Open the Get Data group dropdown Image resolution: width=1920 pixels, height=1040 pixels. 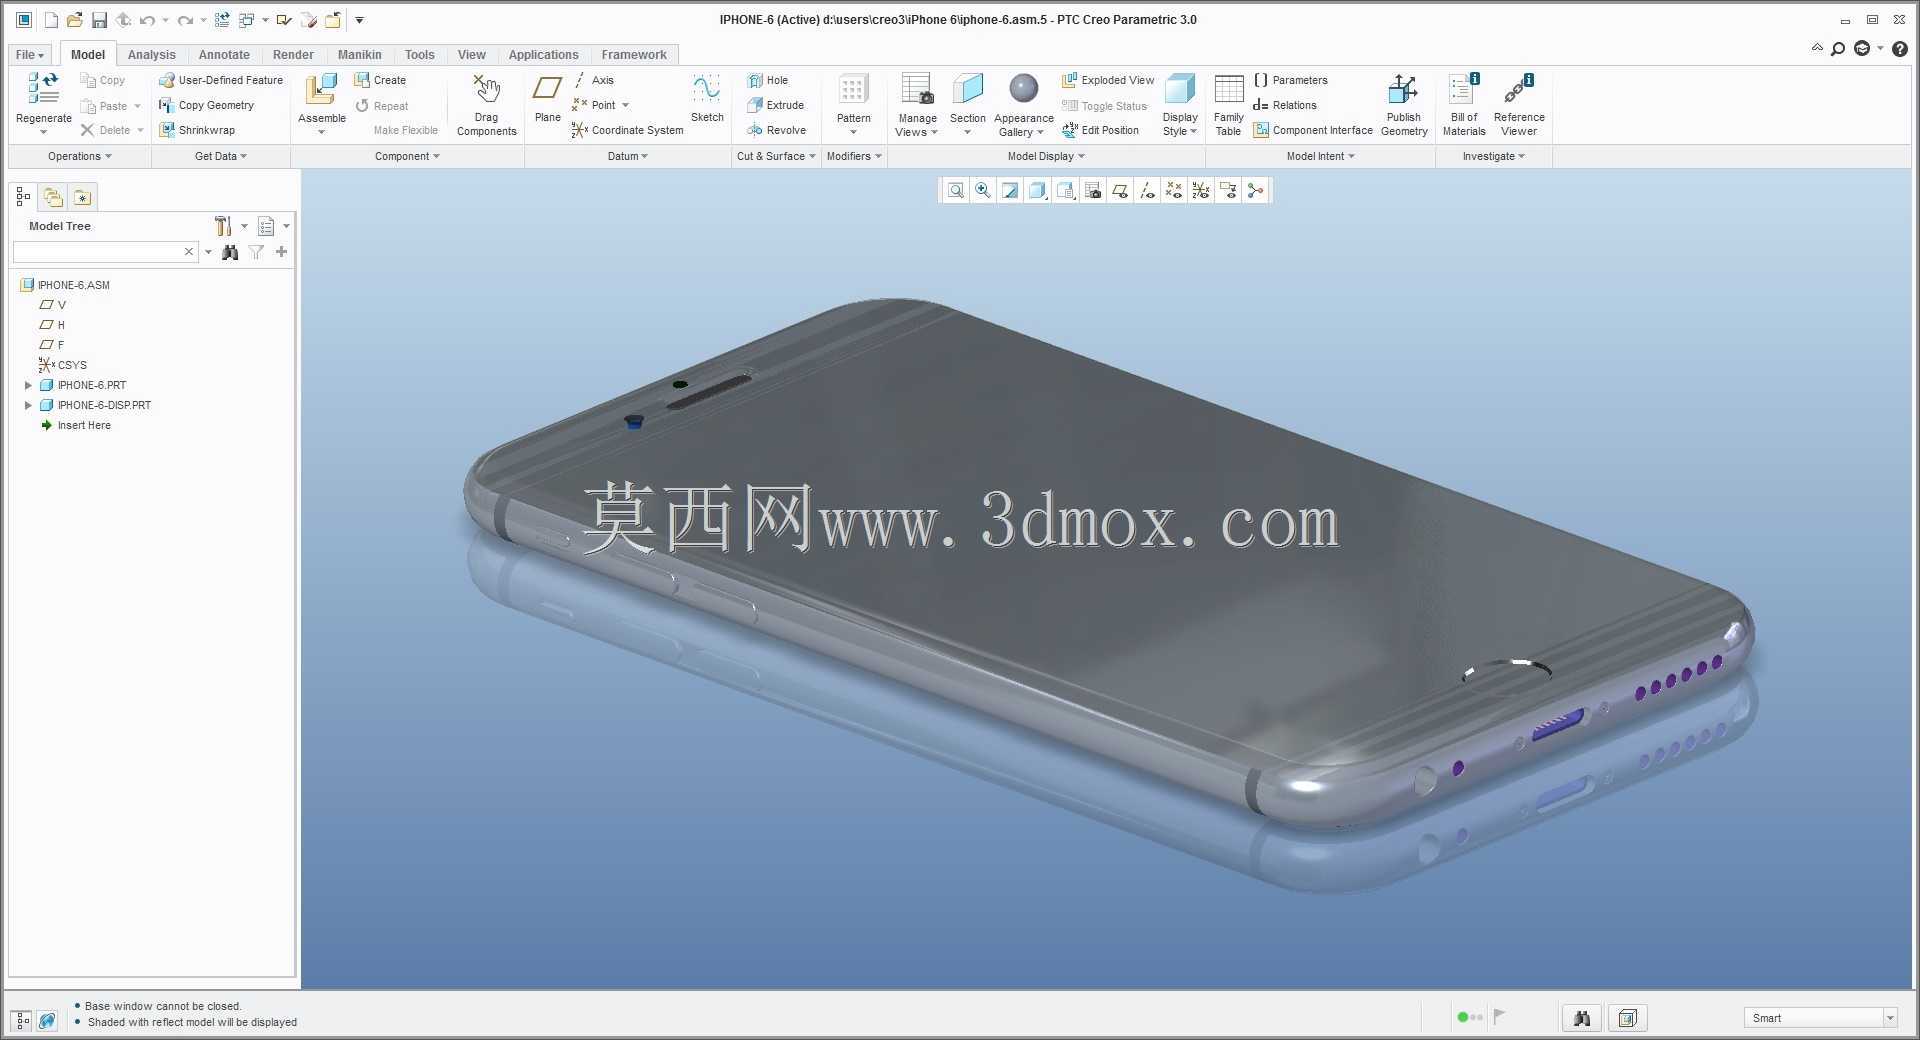[221, 156]
